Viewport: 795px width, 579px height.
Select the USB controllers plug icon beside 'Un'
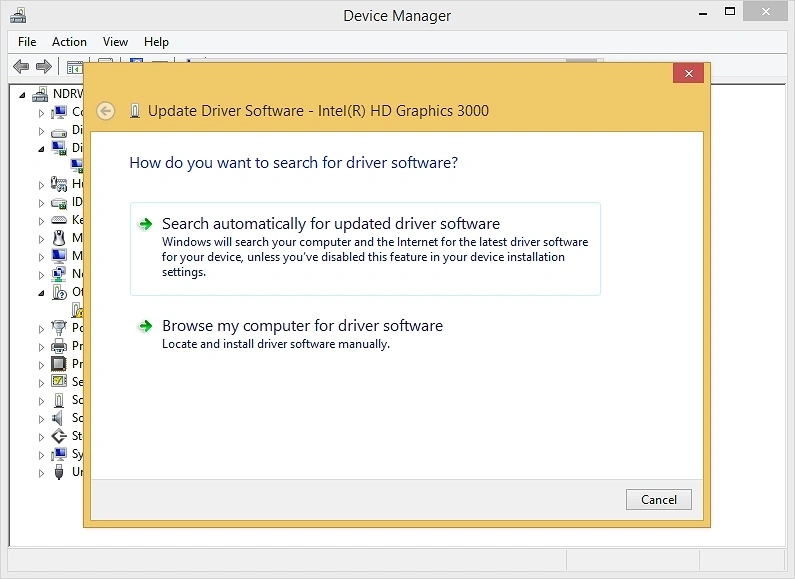tap(59, 472)
